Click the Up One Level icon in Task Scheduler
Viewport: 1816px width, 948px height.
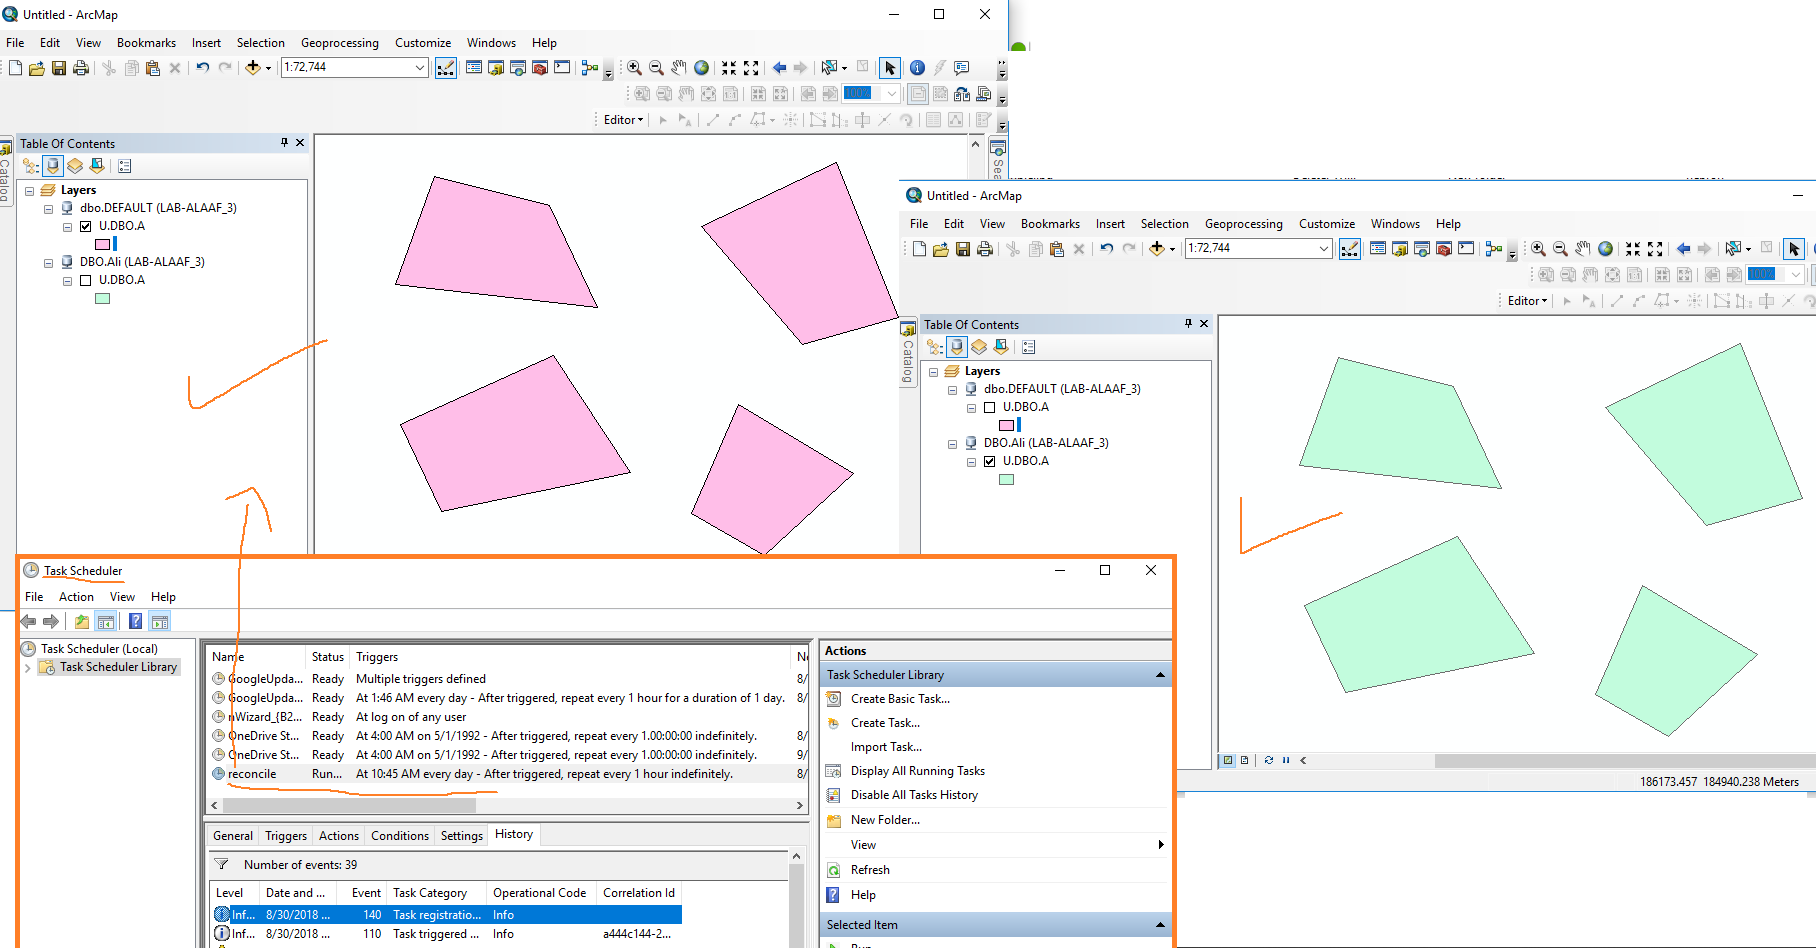click(82, 621)
